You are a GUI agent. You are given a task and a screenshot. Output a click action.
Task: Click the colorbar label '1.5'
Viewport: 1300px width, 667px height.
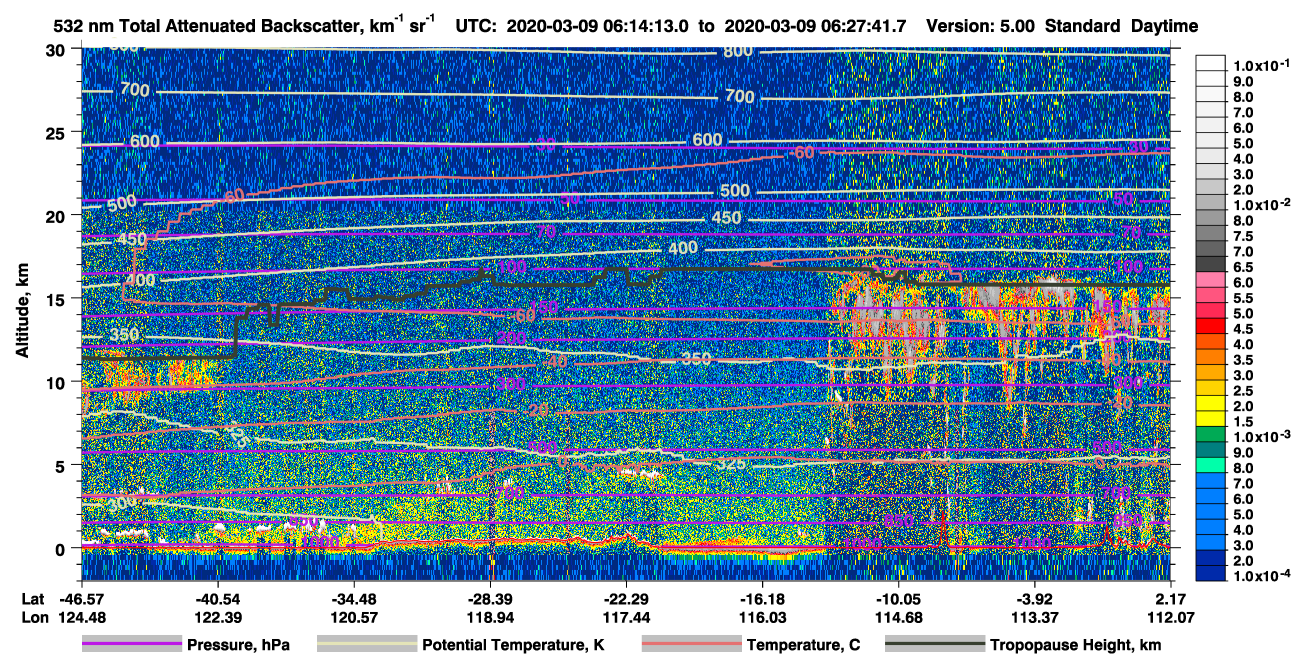tap(1246, 422)
